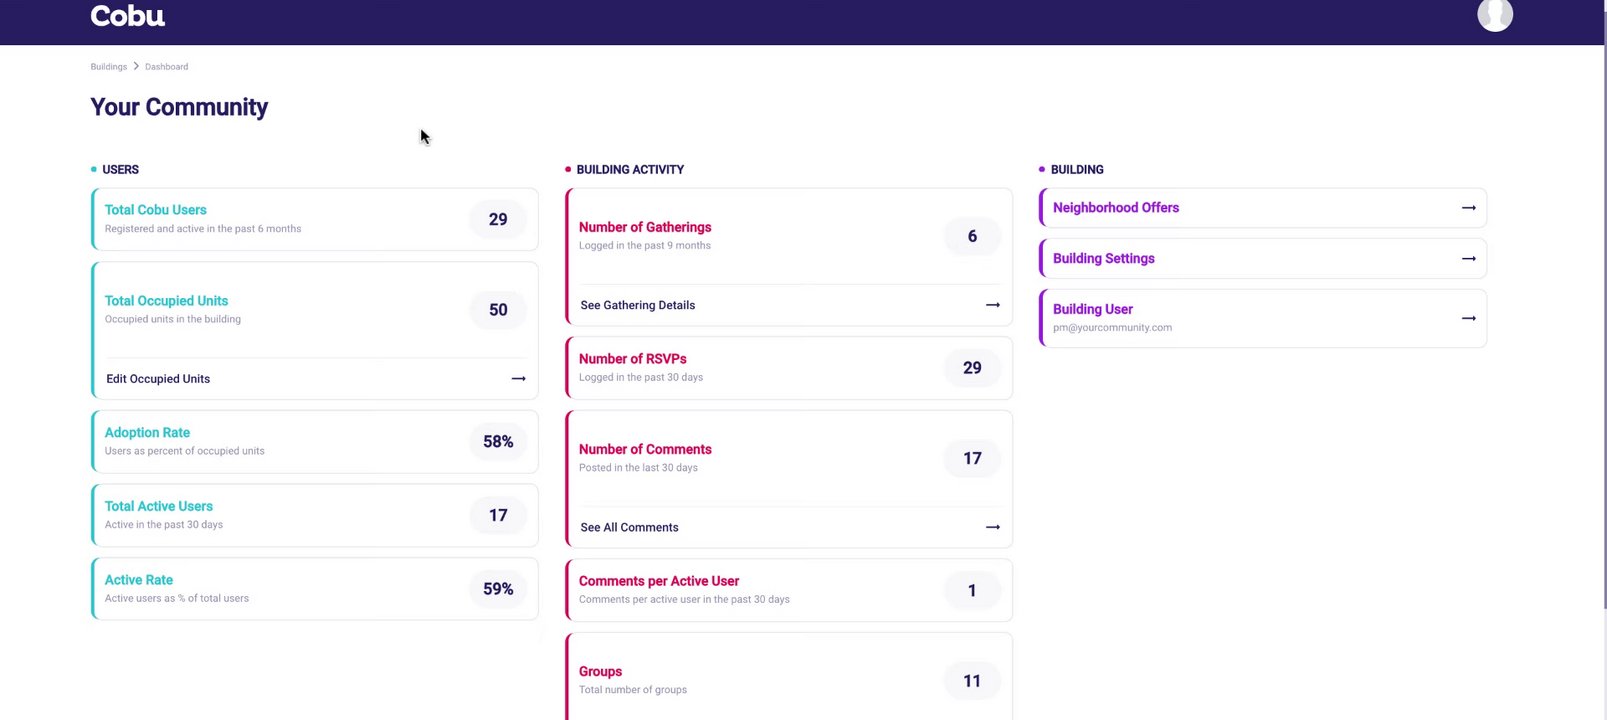This screenshot has width=1607, height=720.
Task: Open the user profile avatar
Action: tap(1495, 14)
